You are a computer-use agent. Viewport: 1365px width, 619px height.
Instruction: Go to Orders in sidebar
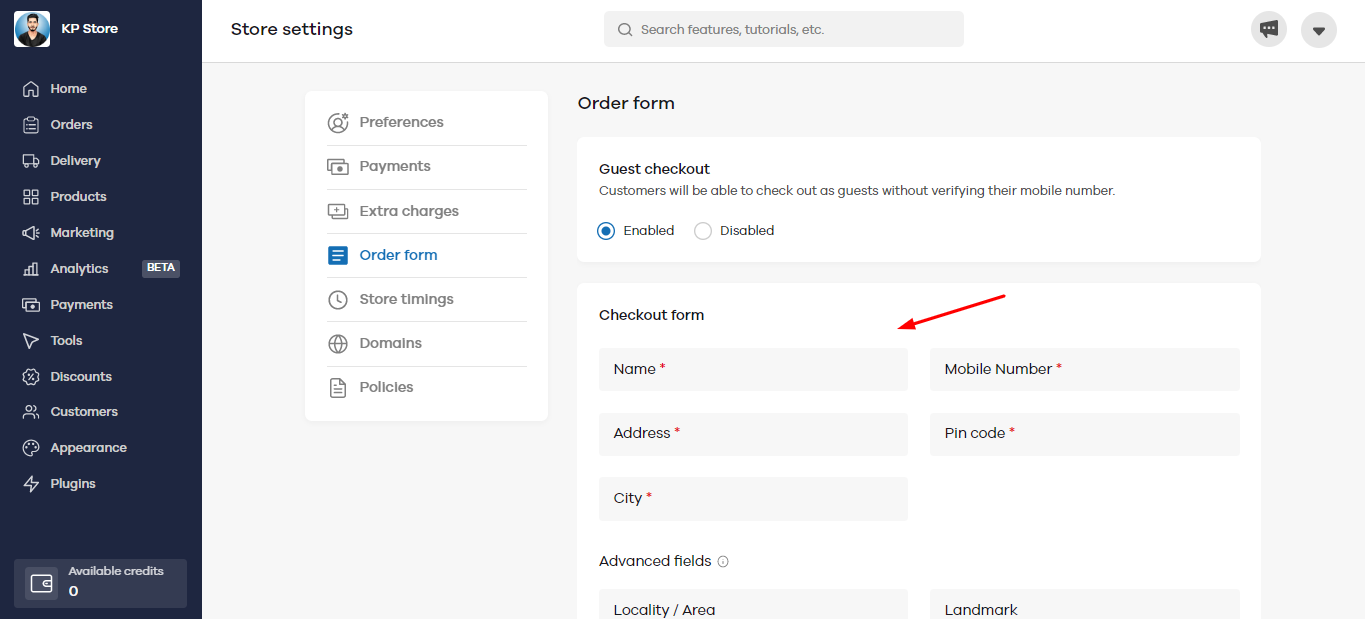pyautogui.click(x=71, y=125)
